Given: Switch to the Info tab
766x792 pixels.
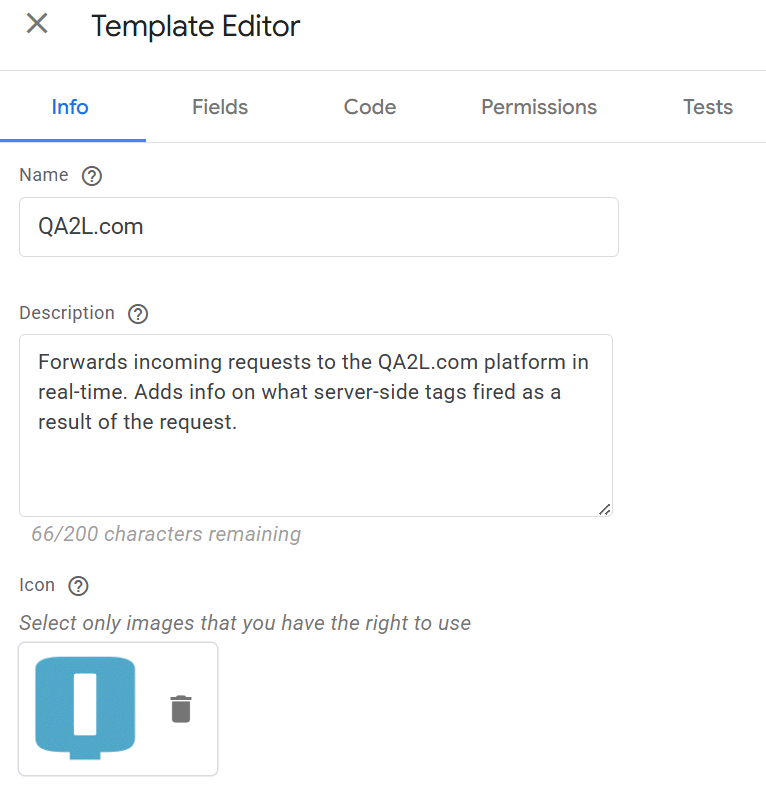Looking at the screenshot, I should [x=70, y=107].
